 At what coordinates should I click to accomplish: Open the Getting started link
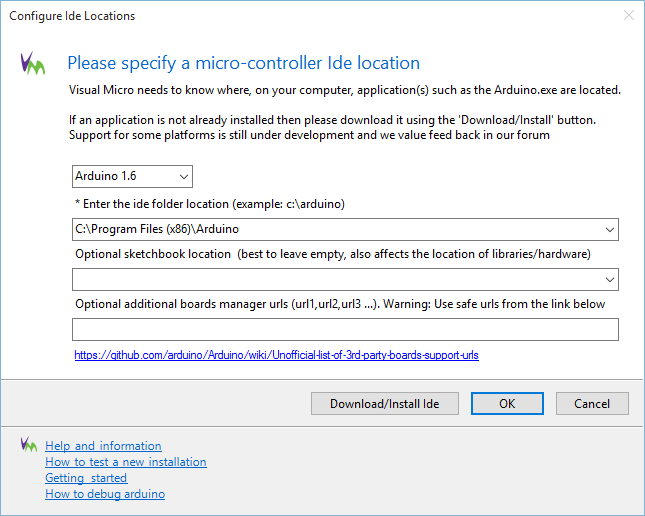(86, 478)
